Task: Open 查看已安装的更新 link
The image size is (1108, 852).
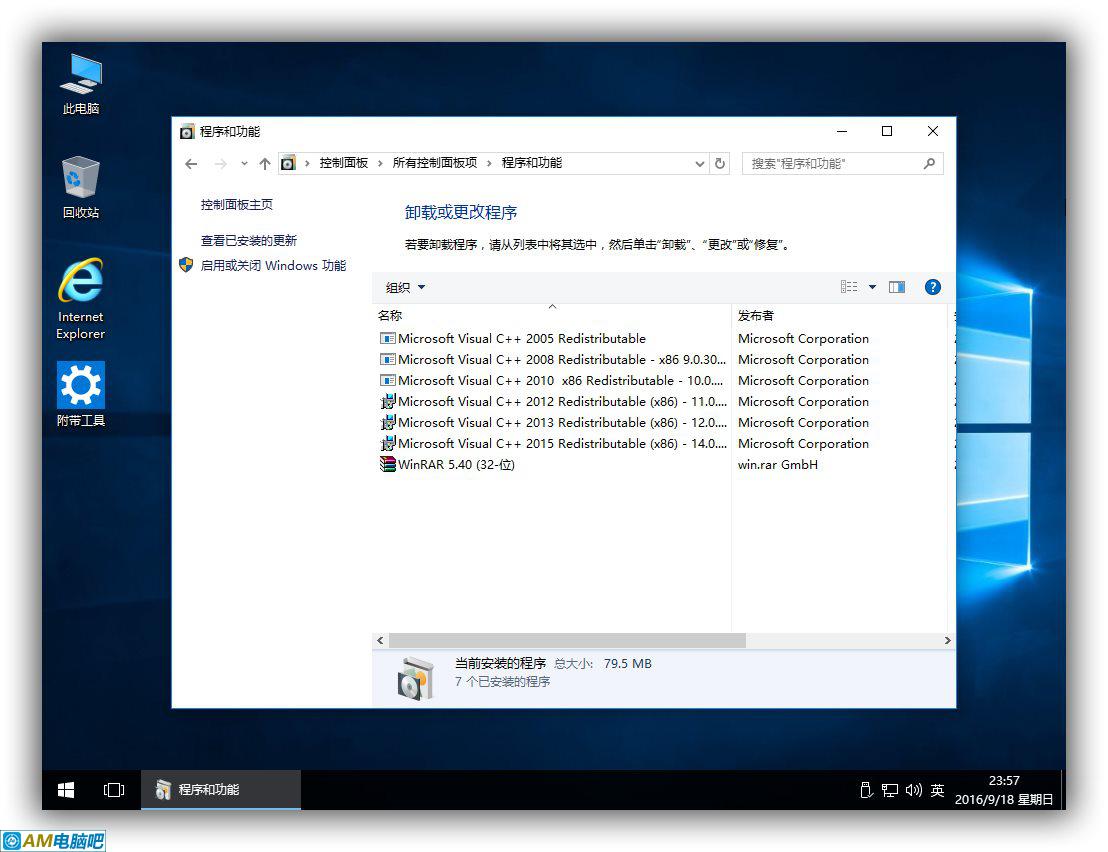Action: [249, 240]
